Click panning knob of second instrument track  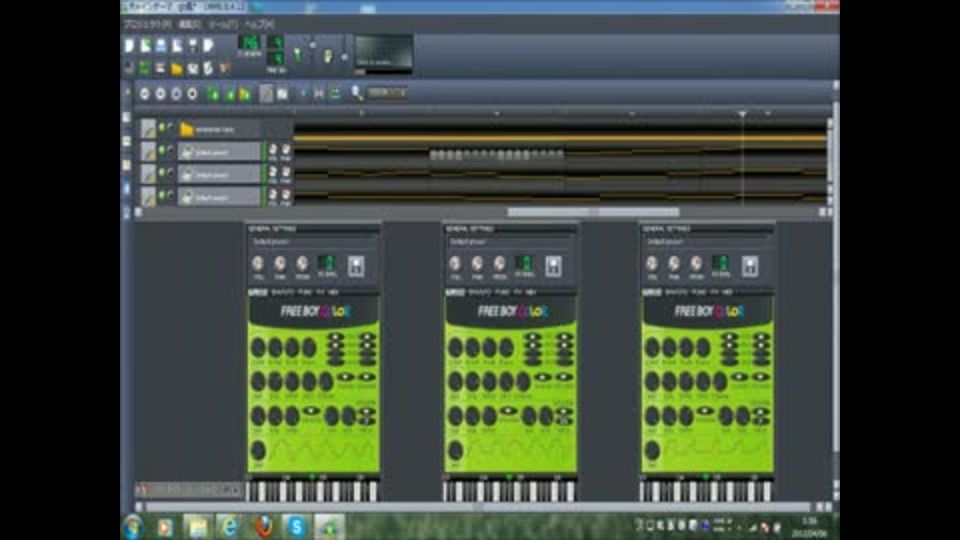coord(286,173)
